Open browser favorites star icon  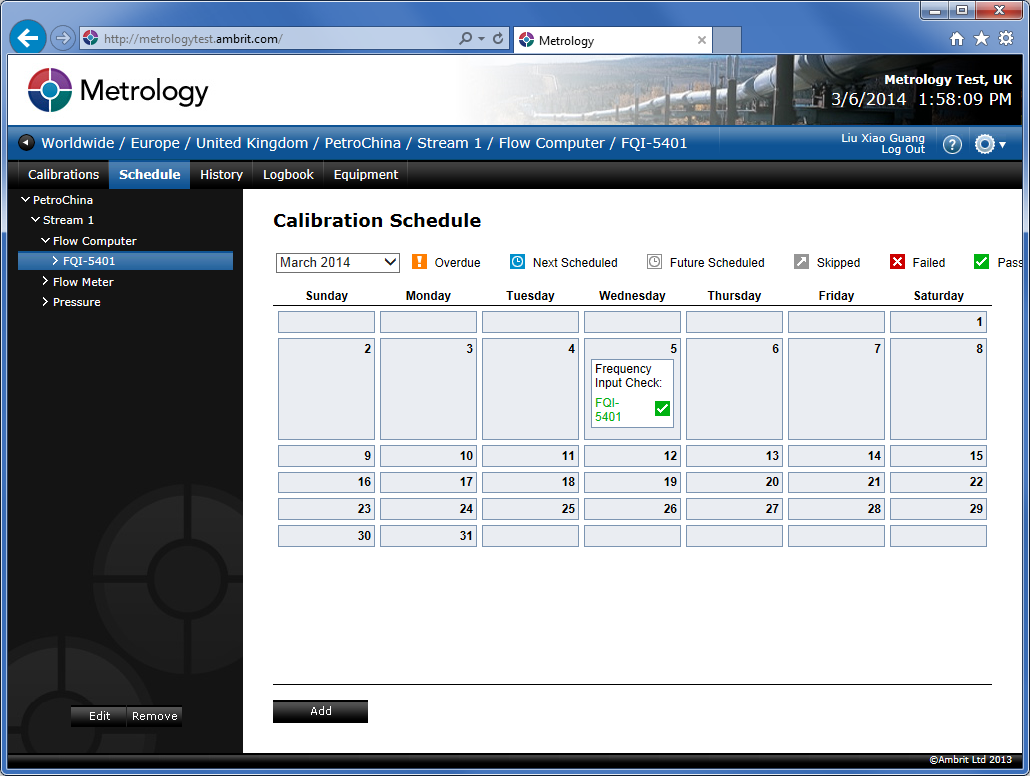point(981,39)
